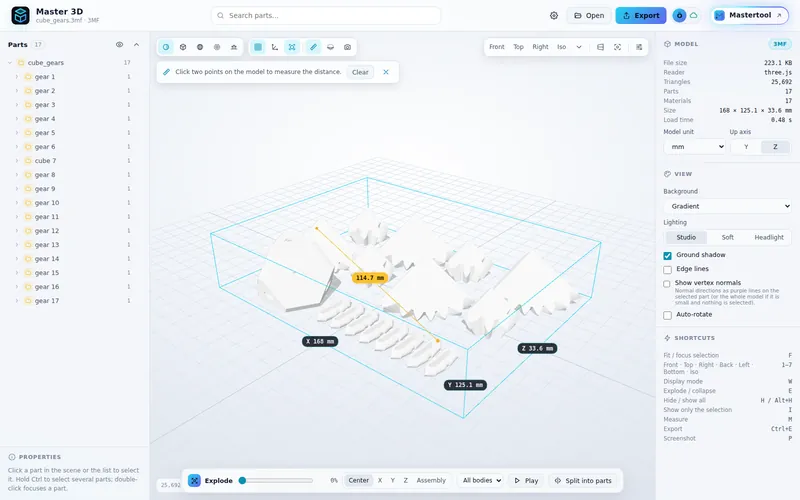Close the measure hint with X
This screenshot has width=800, height=500.
tap(386, 72)
